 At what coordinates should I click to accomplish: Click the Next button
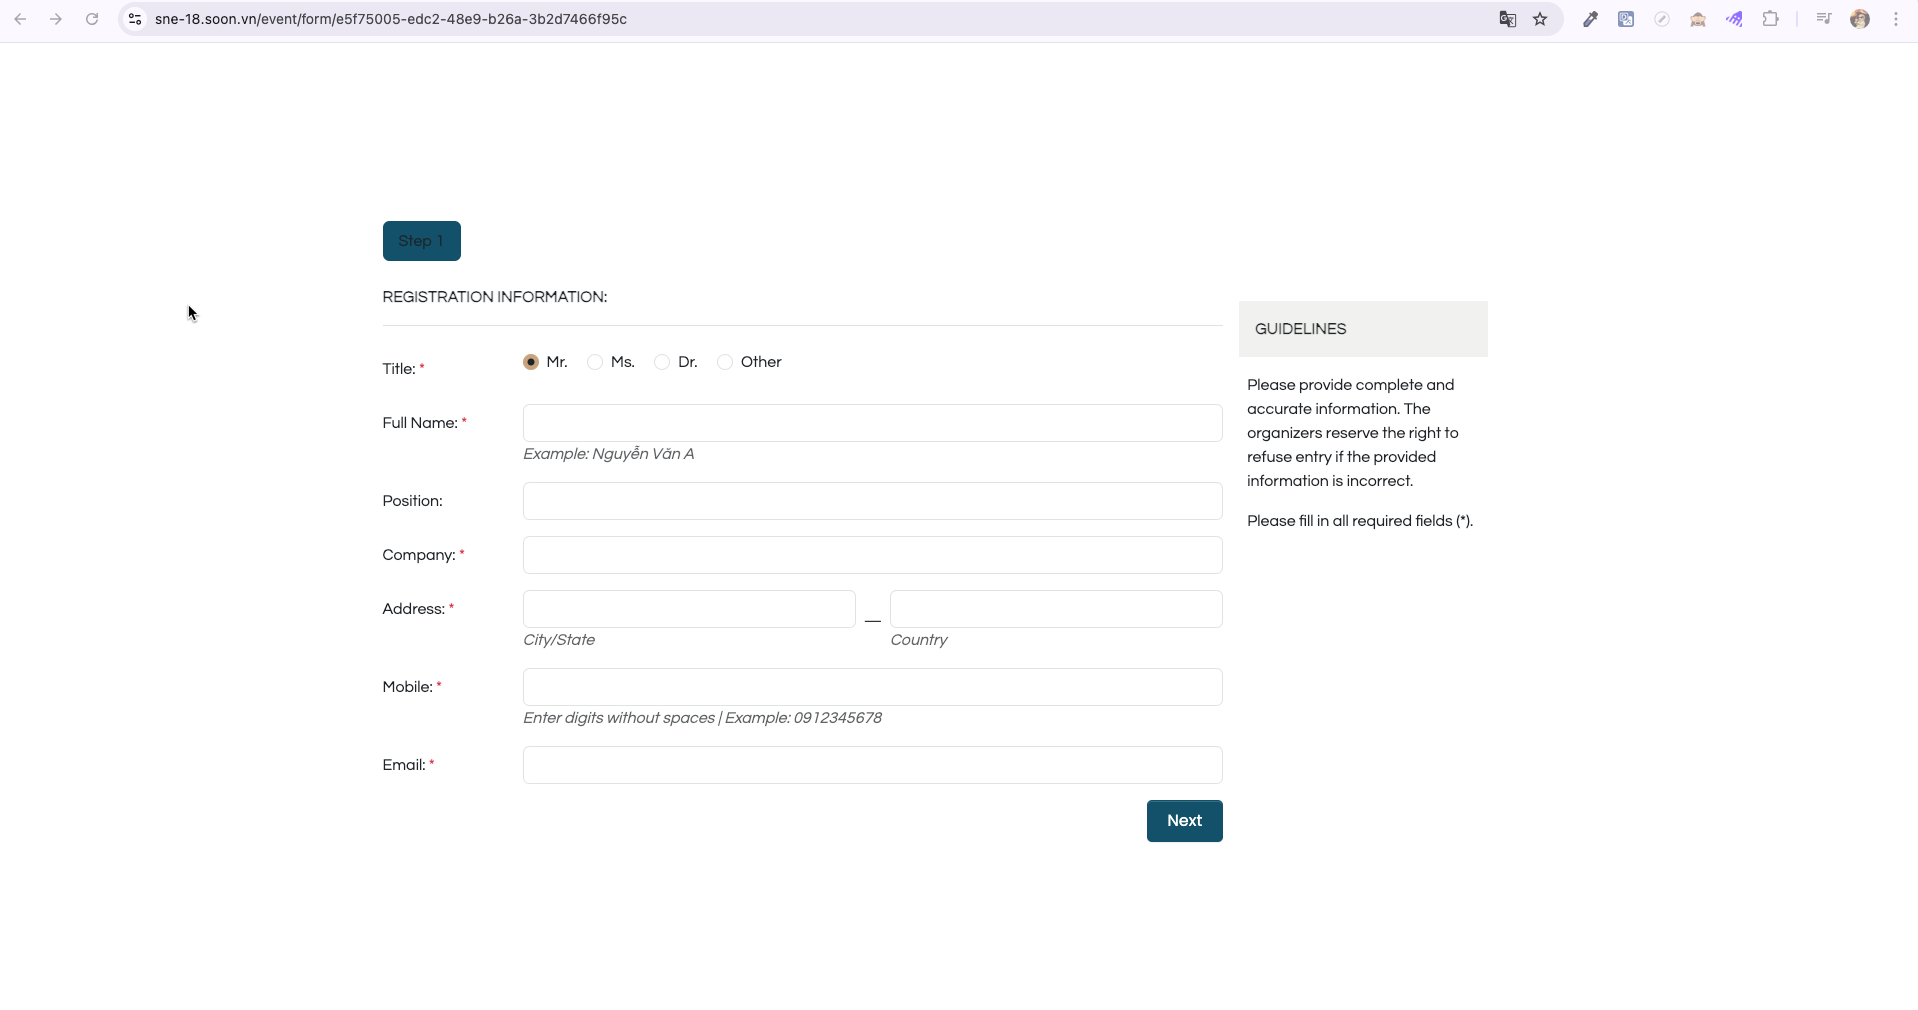point(1185,821)
